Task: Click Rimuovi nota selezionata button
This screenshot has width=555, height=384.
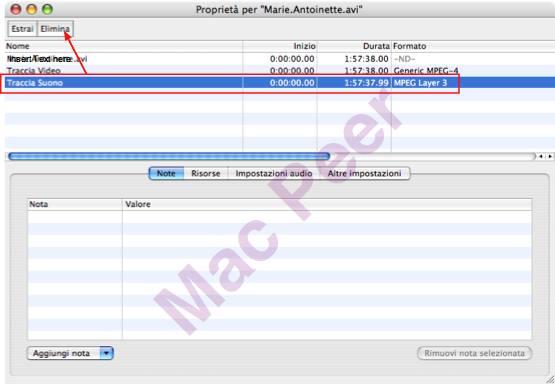Action: pos(474,353)
